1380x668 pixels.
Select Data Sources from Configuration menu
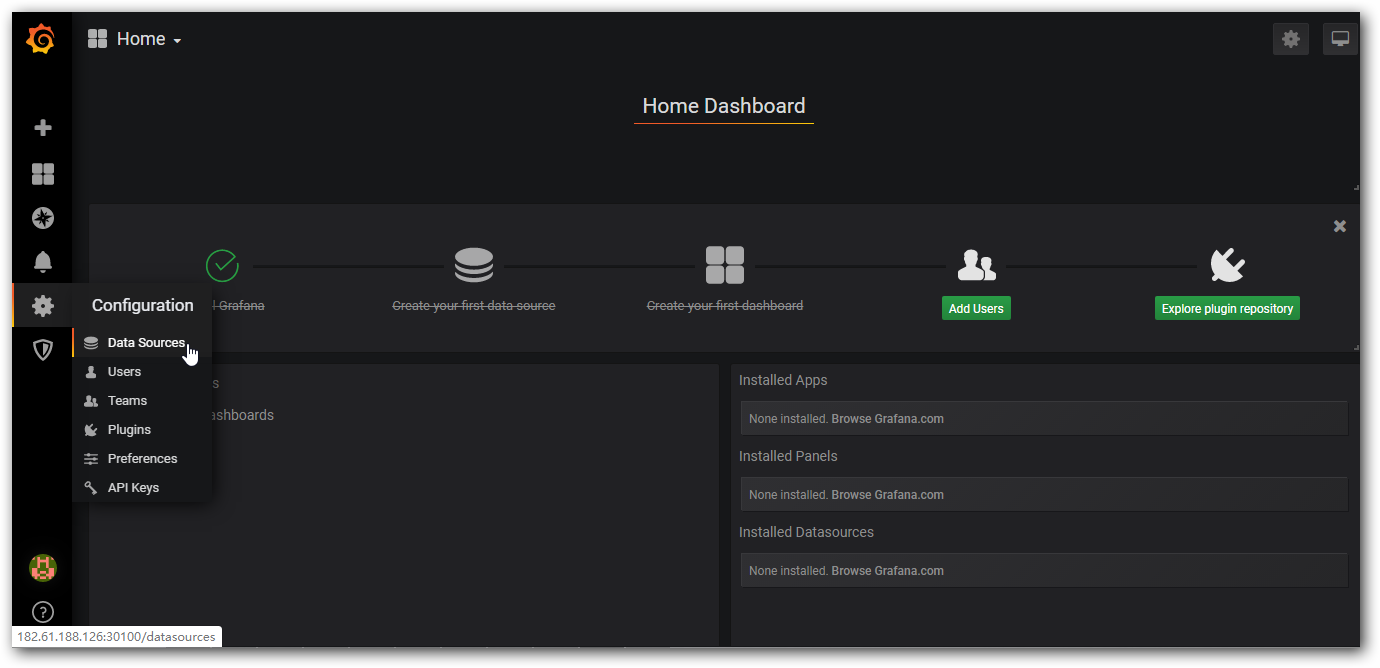click(145, 343)
